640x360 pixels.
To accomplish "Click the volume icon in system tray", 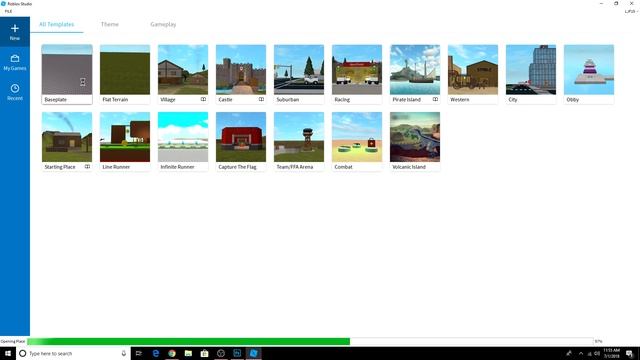I will 597,353.
